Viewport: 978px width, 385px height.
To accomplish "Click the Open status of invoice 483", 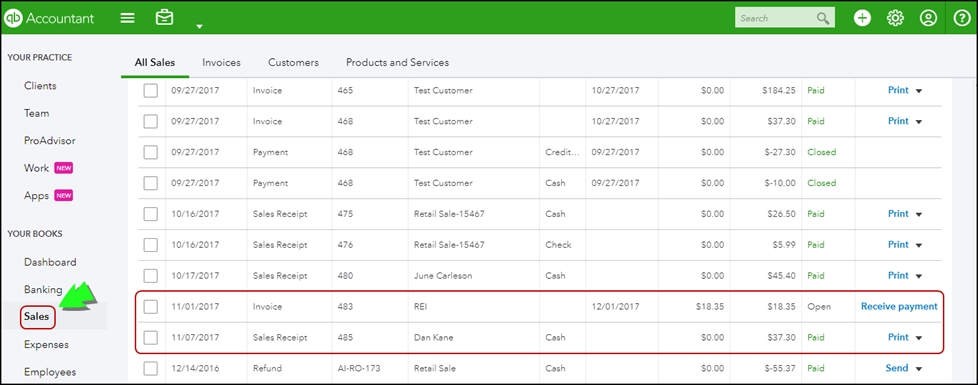I will pyautogui.click(x=819, y=307).
